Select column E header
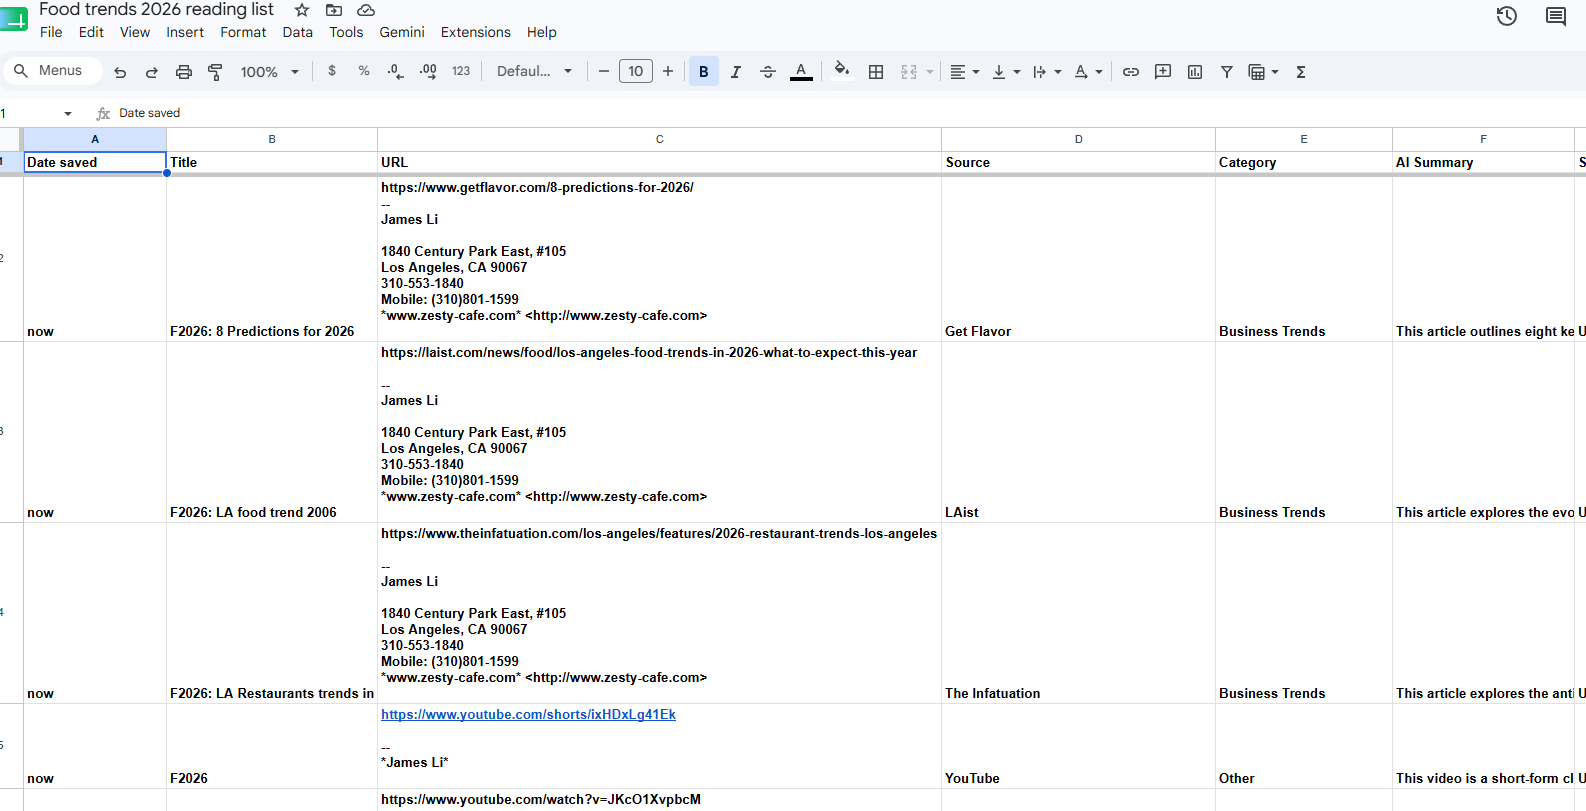1586x811 pixels. (1304, 139)
